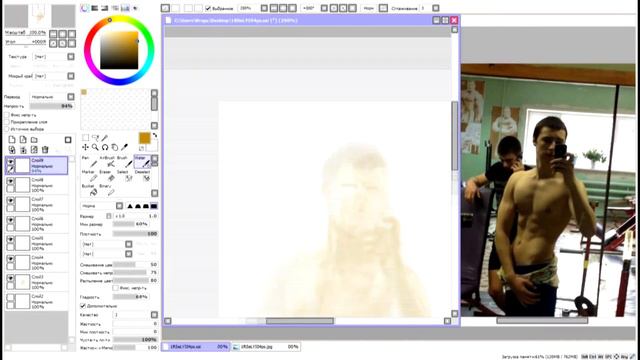Show layer Слой2 with its eye toggle

[x=11, y=298]
